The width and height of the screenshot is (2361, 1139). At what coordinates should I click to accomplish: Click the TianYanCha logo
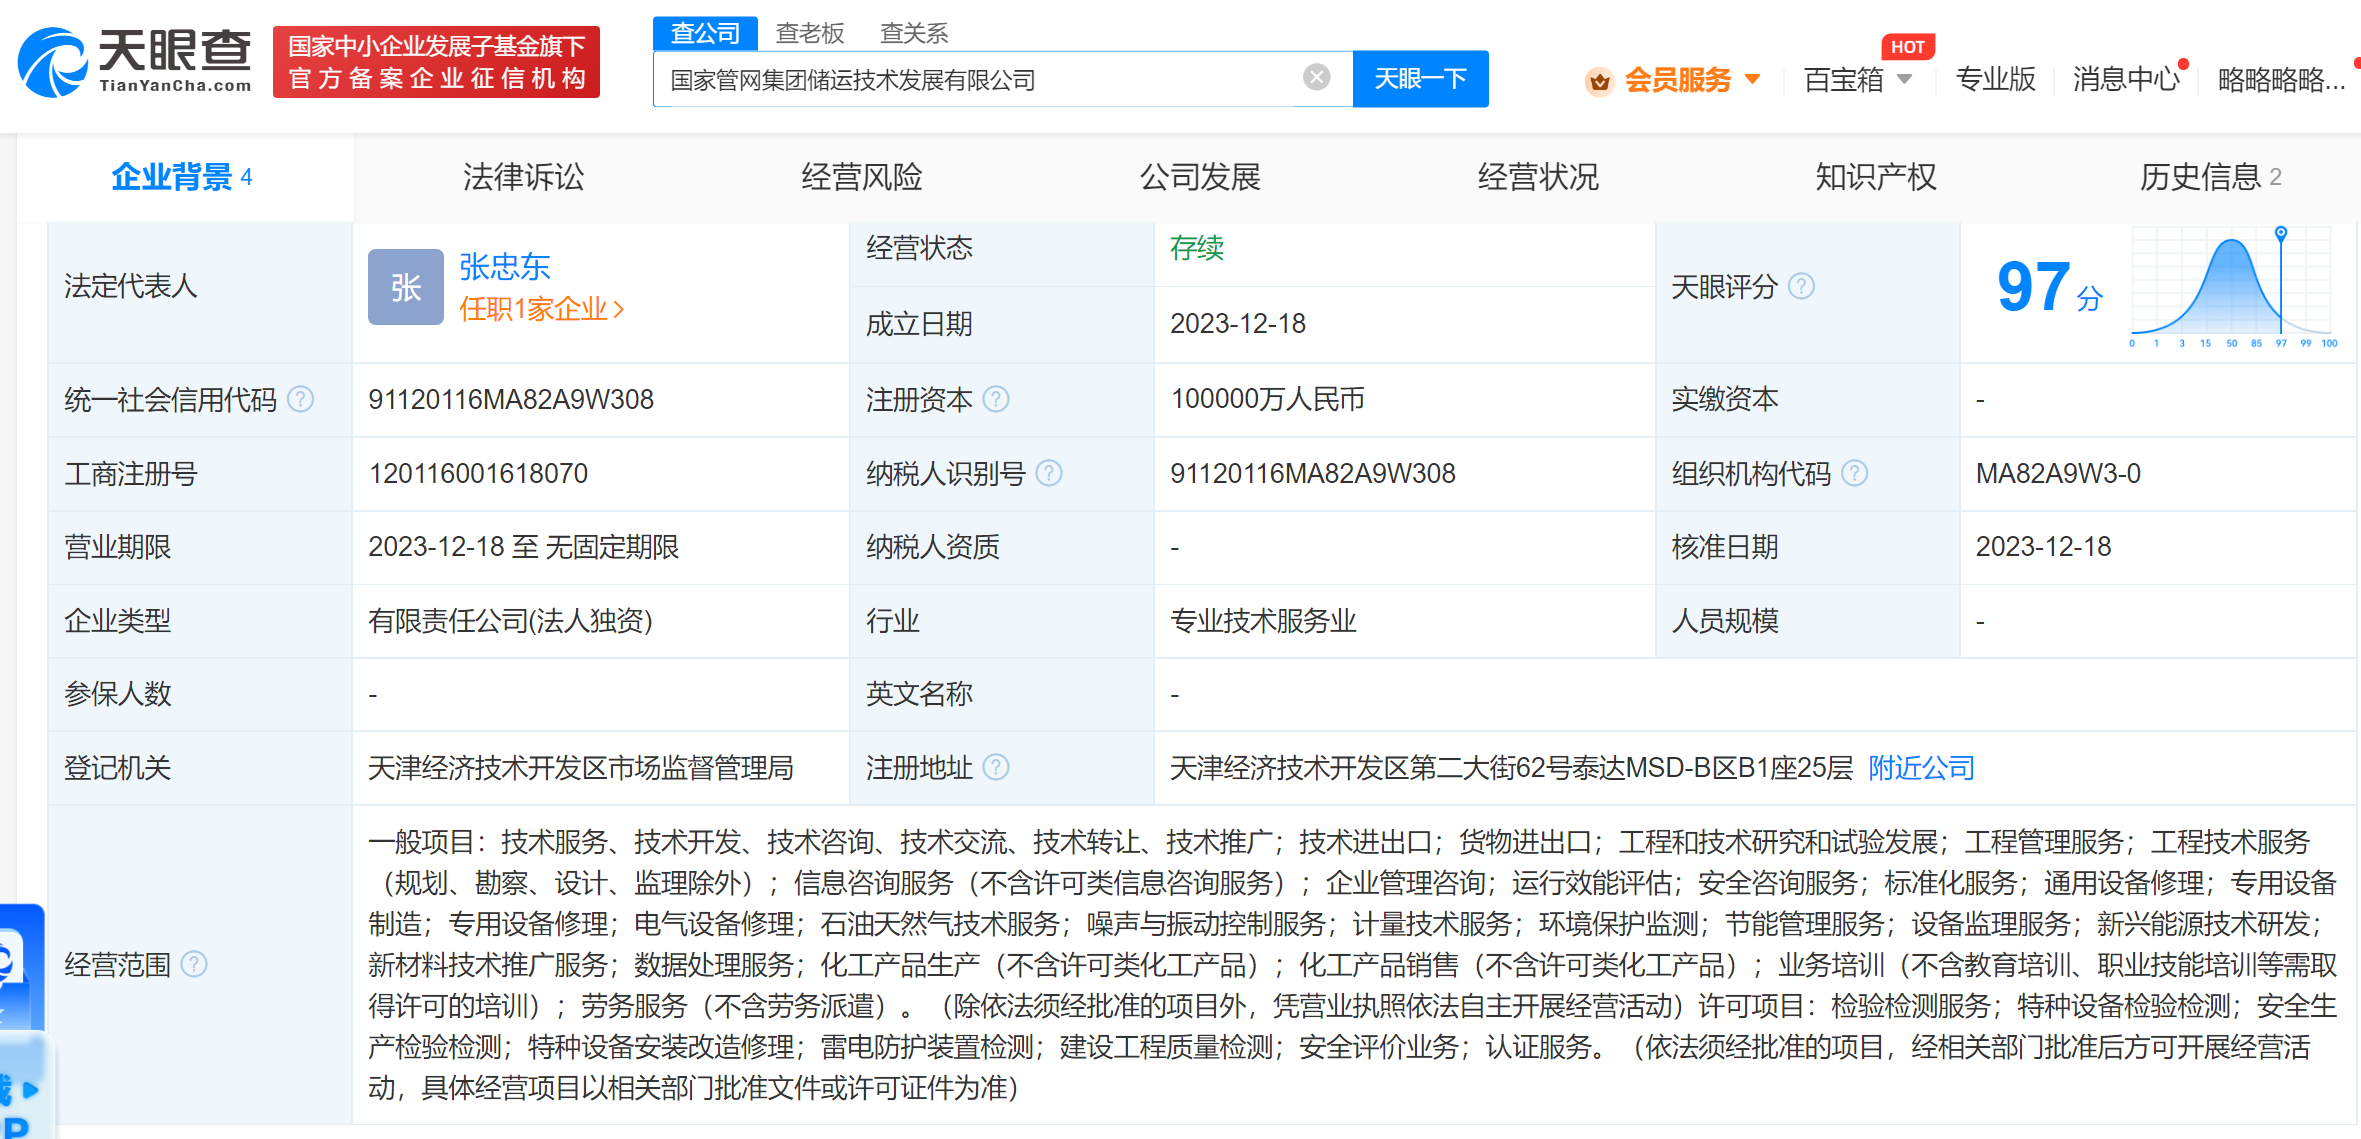click(x=135, y=62)
